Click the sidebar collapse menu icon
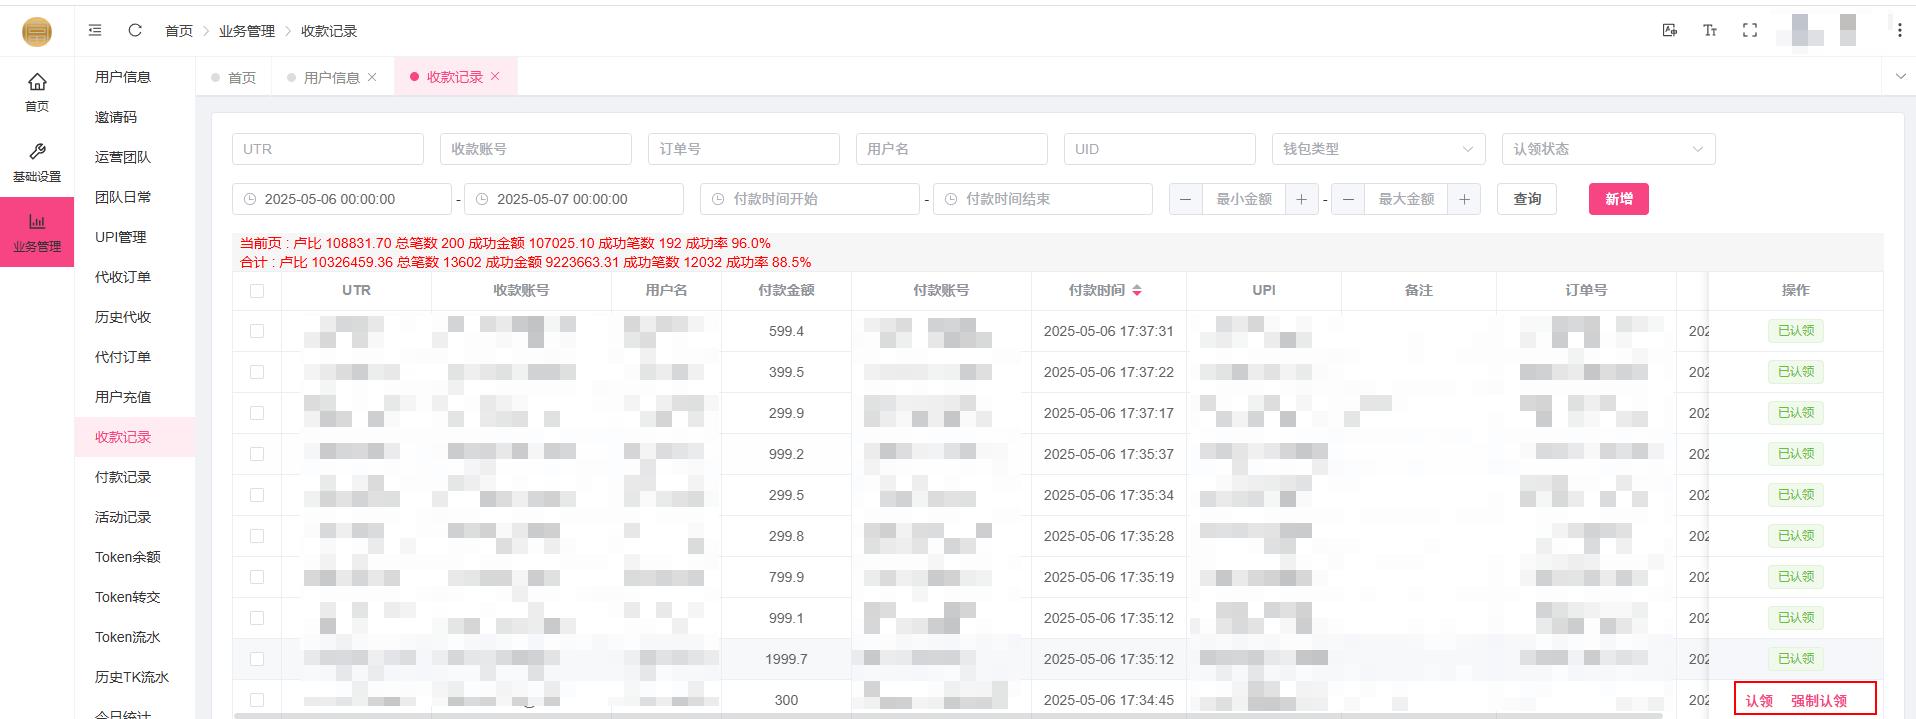 click(95, 31)
